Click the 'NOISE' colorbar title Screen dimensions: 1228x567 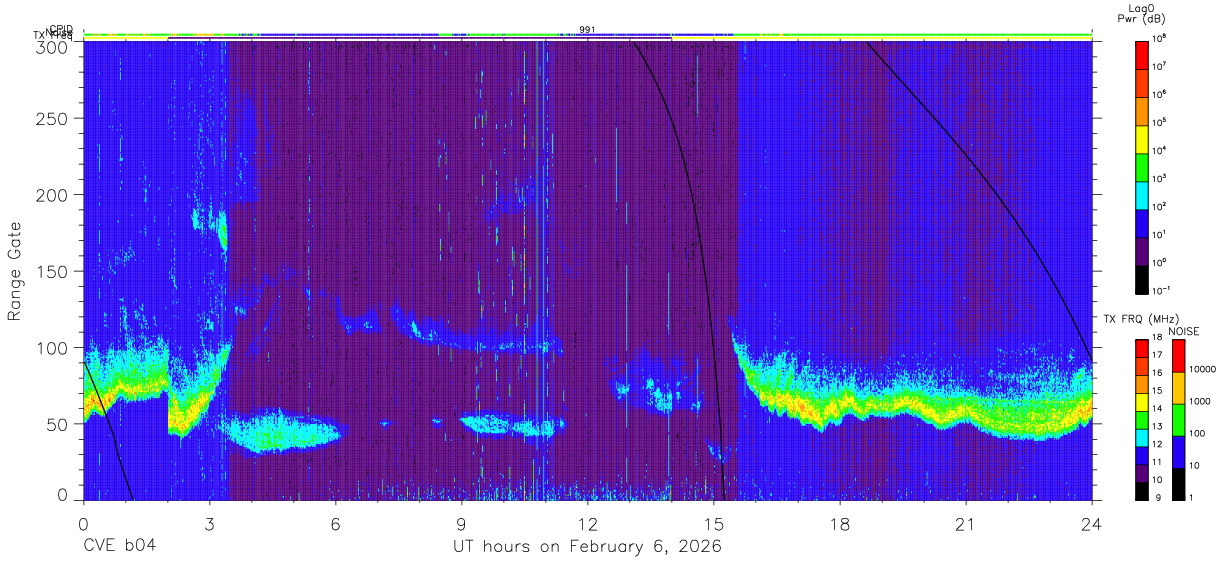[x=1184, y=331]
